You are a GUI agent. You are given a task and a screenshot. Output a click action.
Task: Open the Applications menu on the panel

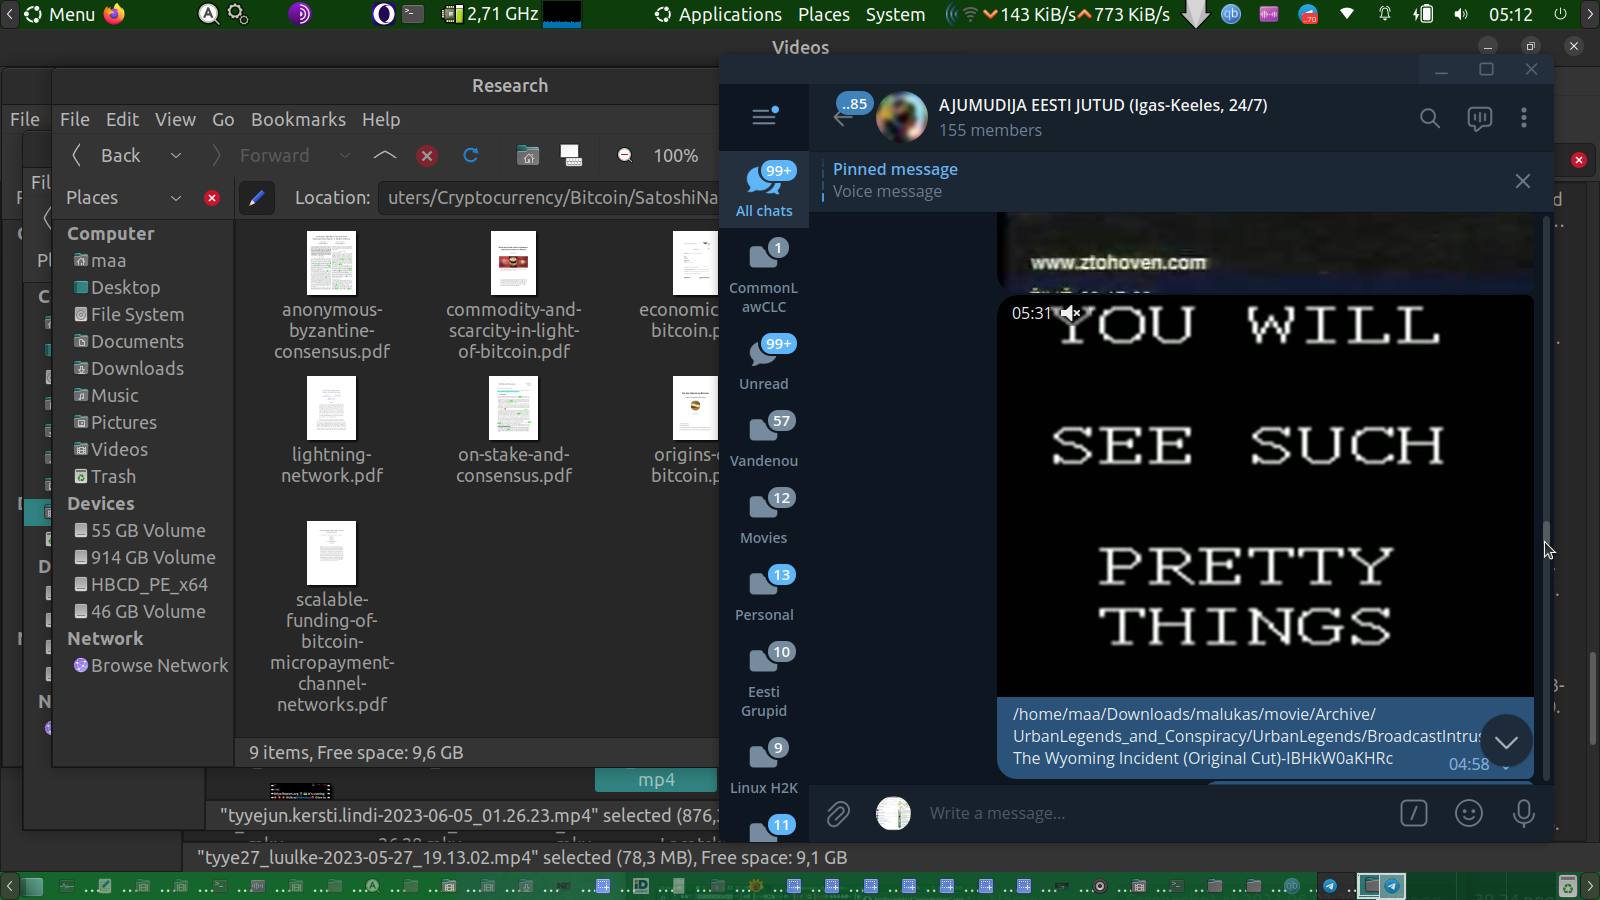coord(718,14)
